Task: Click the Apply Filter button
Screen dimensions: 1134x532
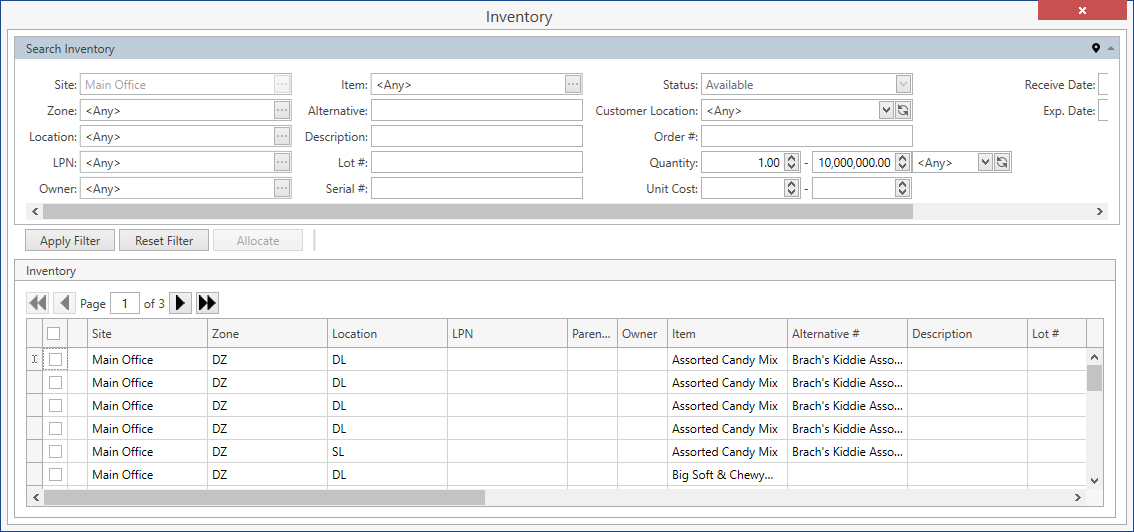Action: [x=70, y=241]
